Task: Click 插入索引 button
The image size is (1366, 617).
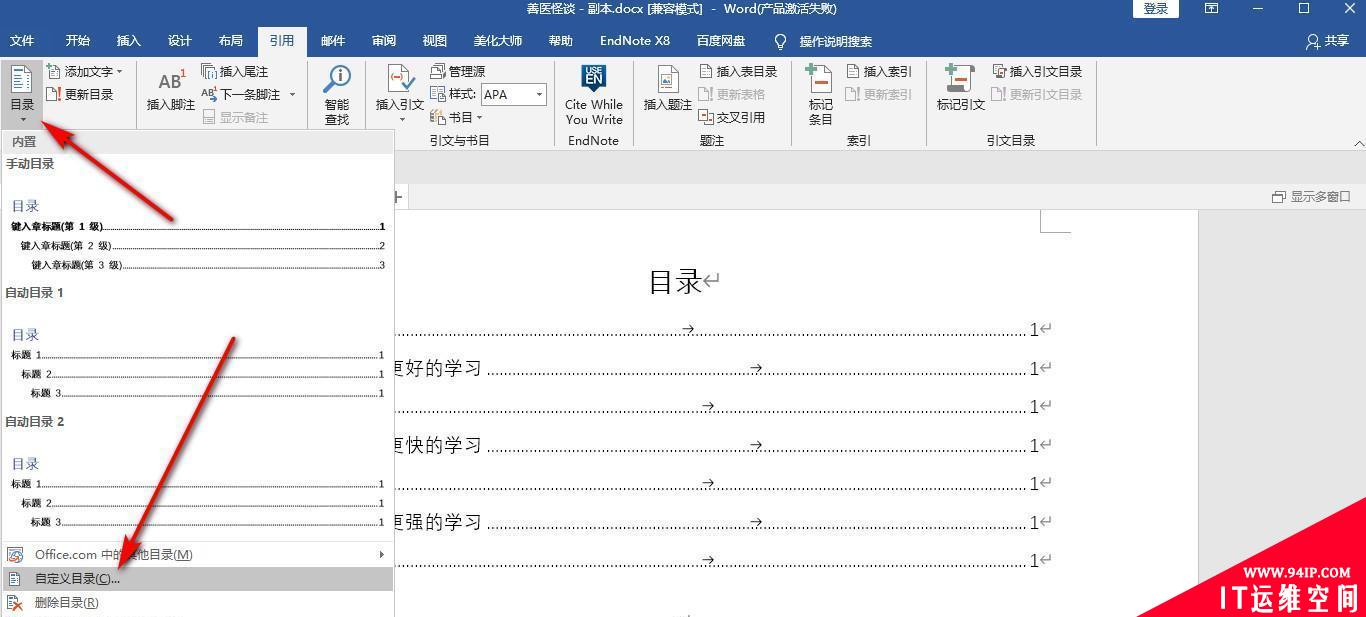Action: 879,71
